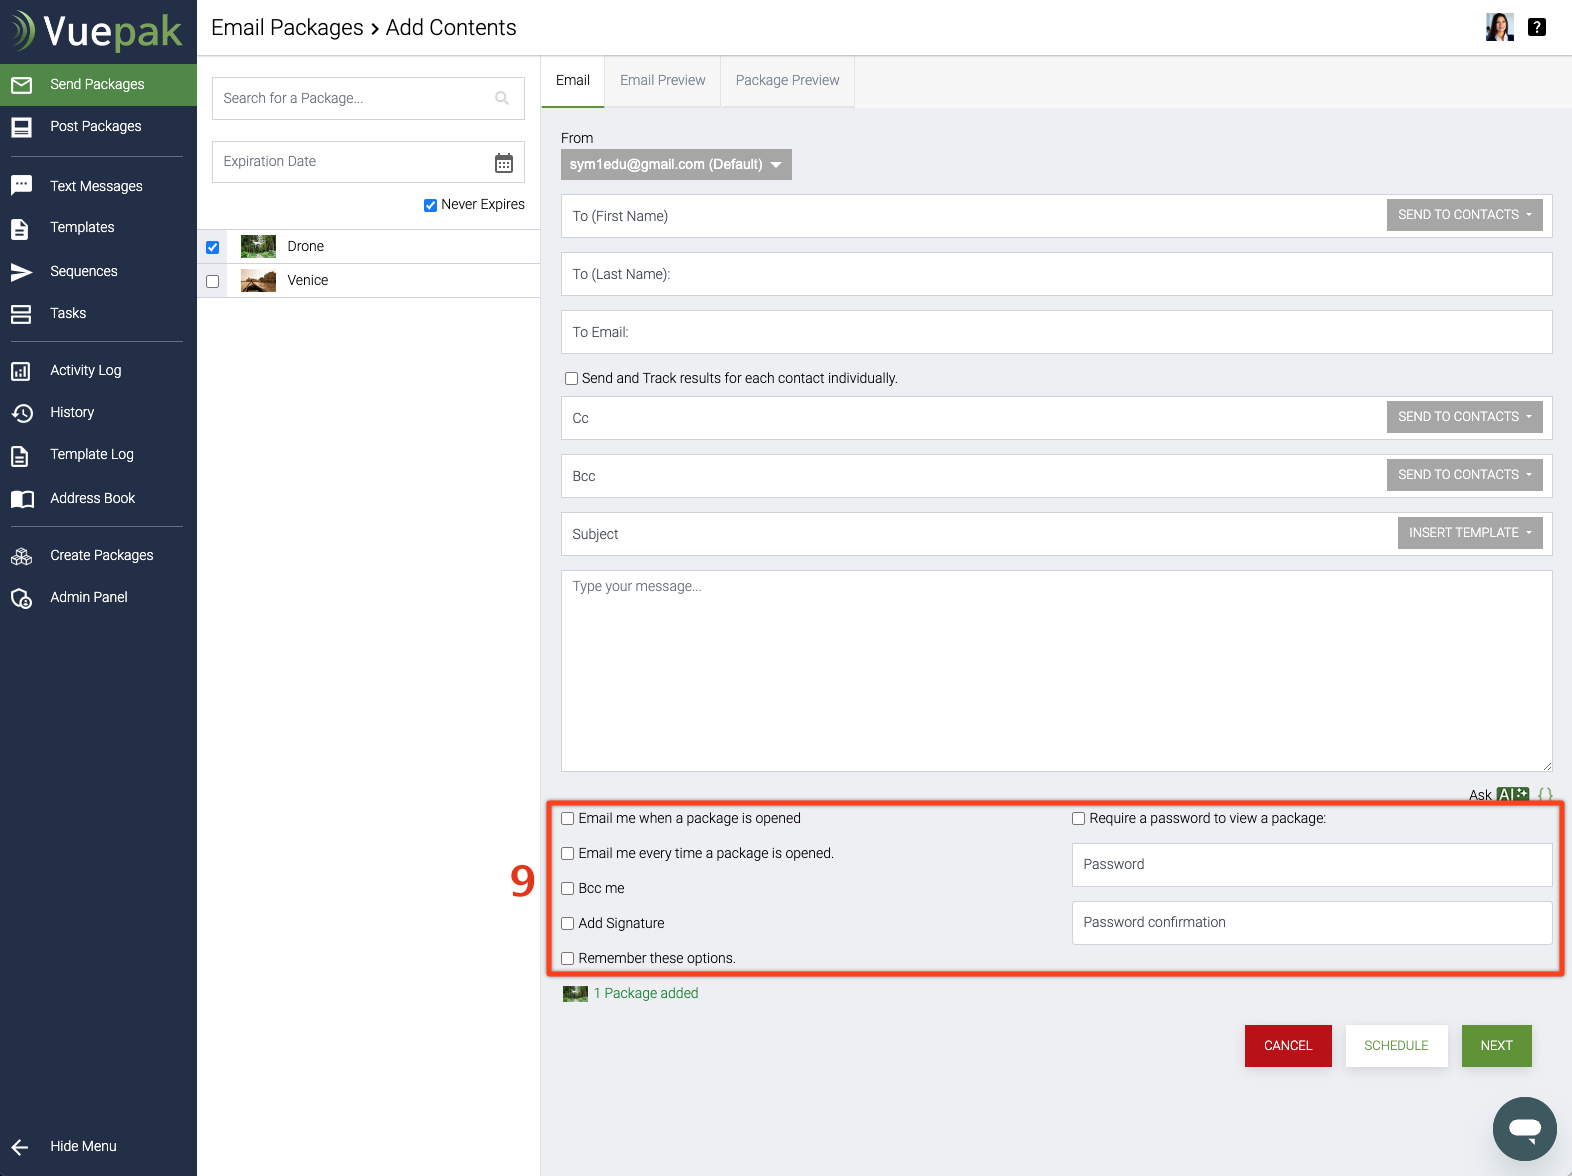Enable Bcc me option
Image resolution: width=1572 pixels, height=1176 pixels.
pos(568,888)
